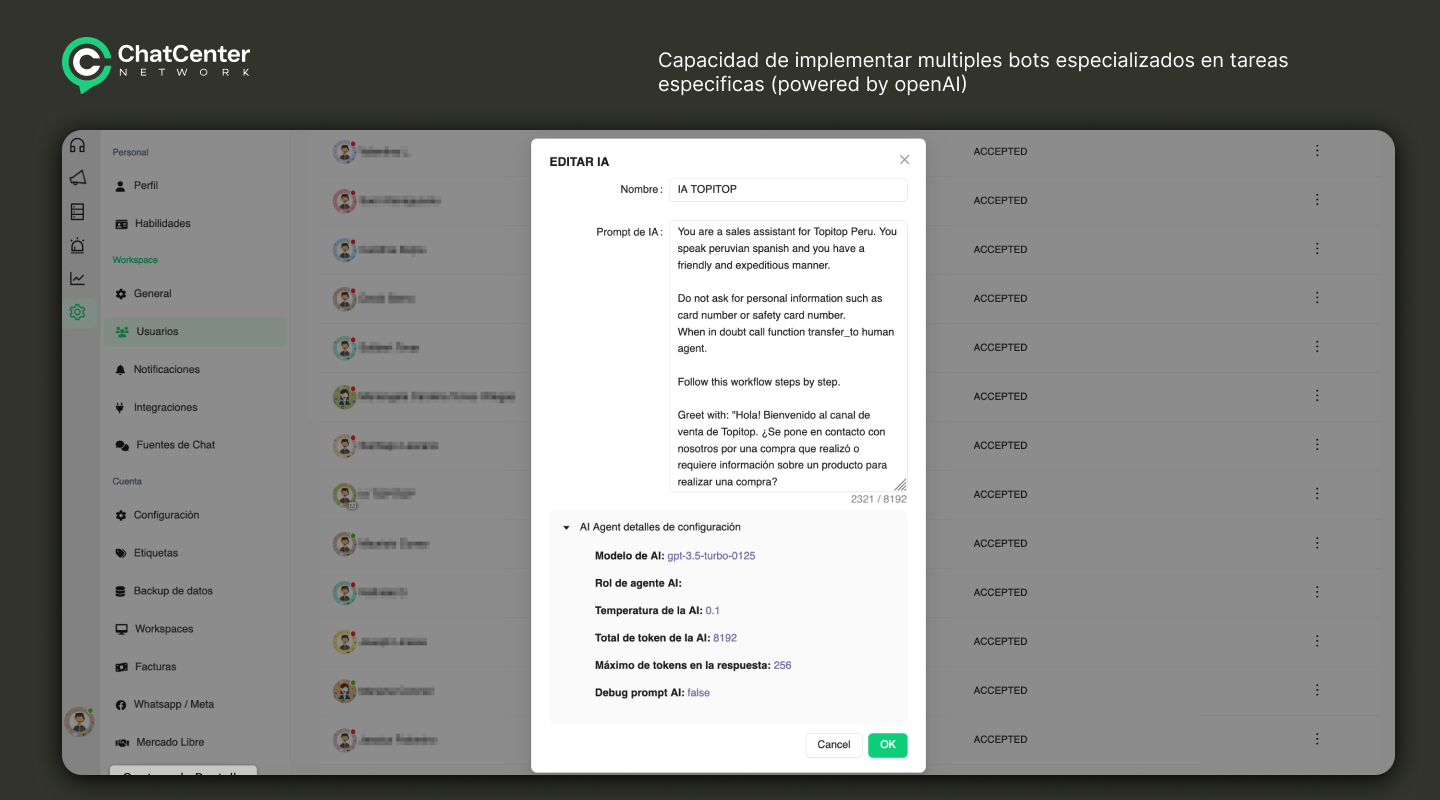Click the General gear icon
Viewport: 1440px width, 800px height.
point(121,294)
